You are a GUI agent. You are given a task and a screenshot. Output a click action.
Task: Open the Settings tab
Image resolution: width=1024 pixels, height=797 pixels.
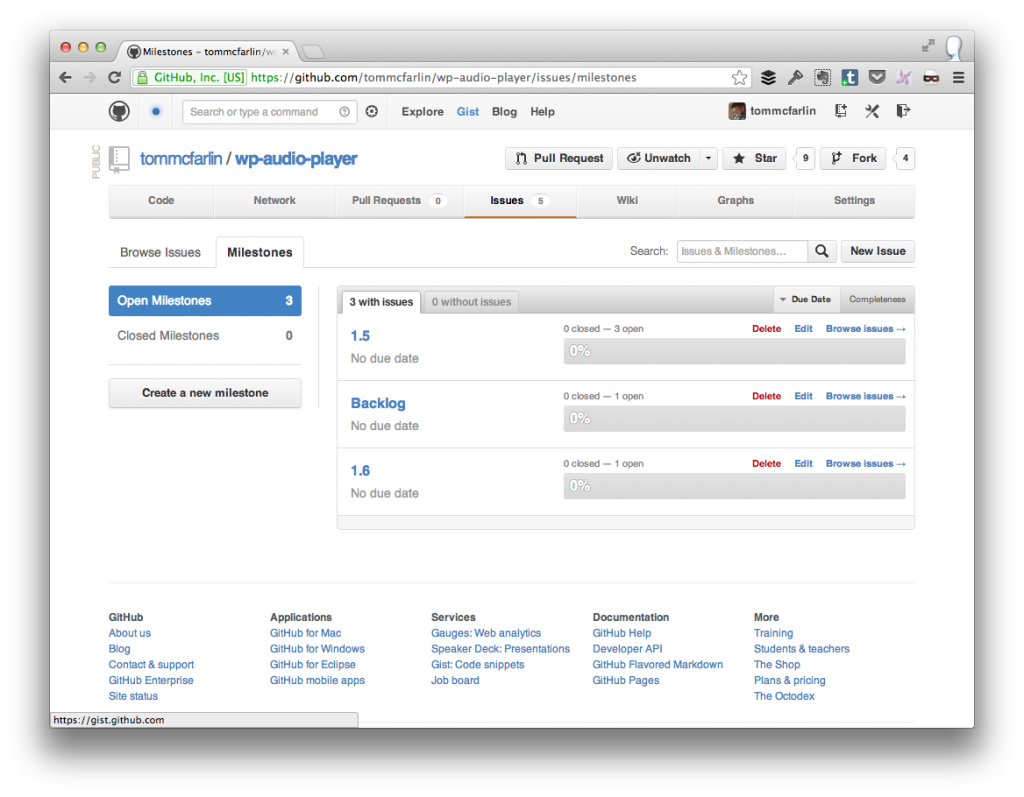coord(854,201)
